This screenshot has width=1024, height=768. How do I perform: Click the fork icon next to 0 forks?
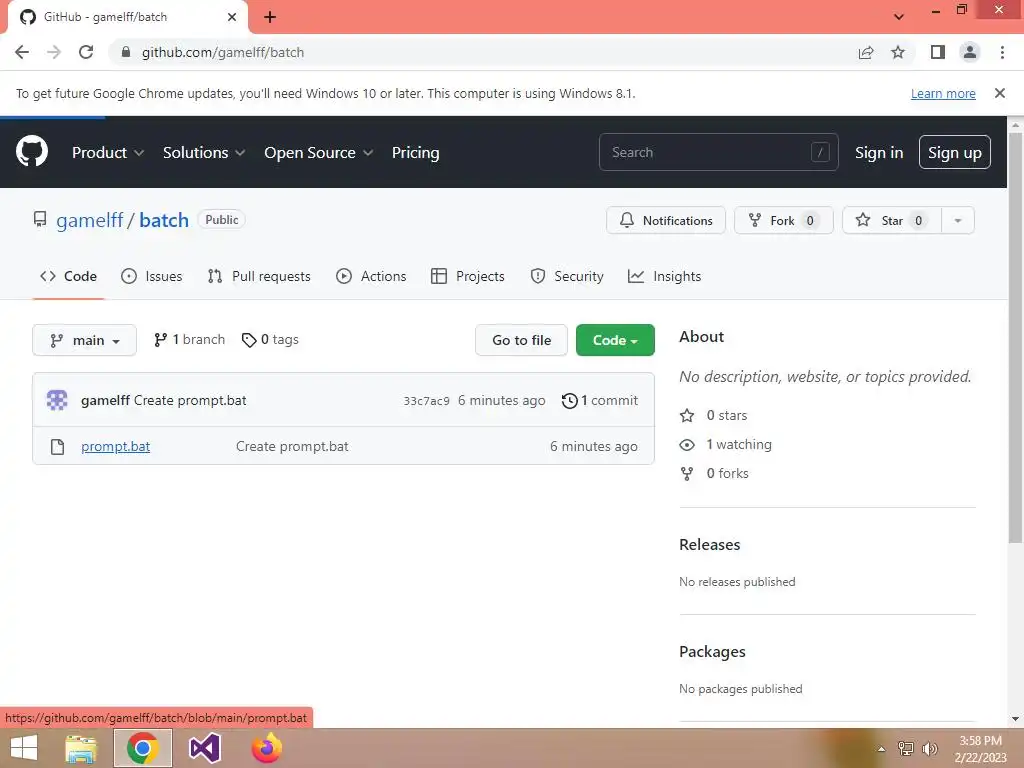coord(687,473)
